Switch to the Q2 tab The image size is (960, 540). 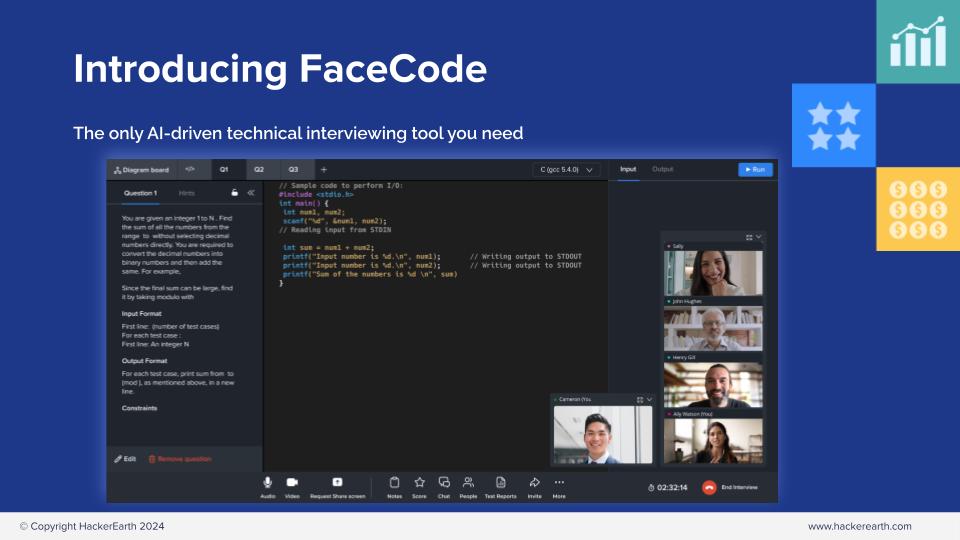[259, 170]
